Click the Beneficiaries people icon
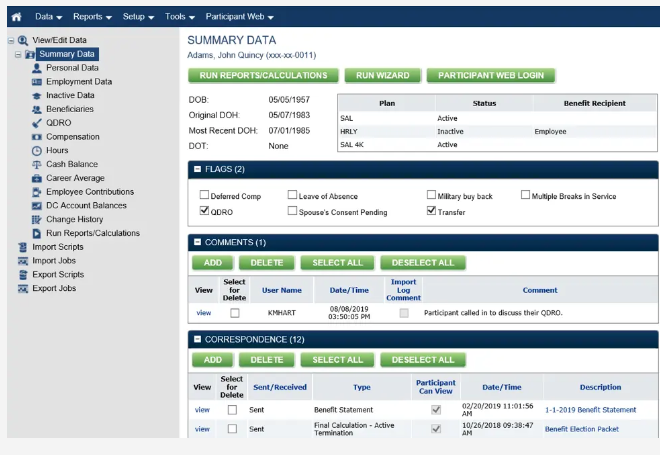Viewport: 660px width, 455px height. (x=37, y=109)
